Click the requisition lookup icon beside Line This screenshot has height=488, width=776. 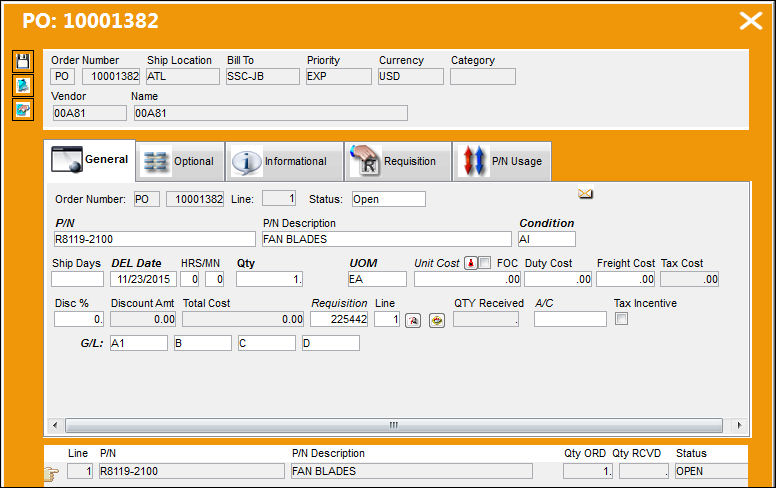click(413, 321)
